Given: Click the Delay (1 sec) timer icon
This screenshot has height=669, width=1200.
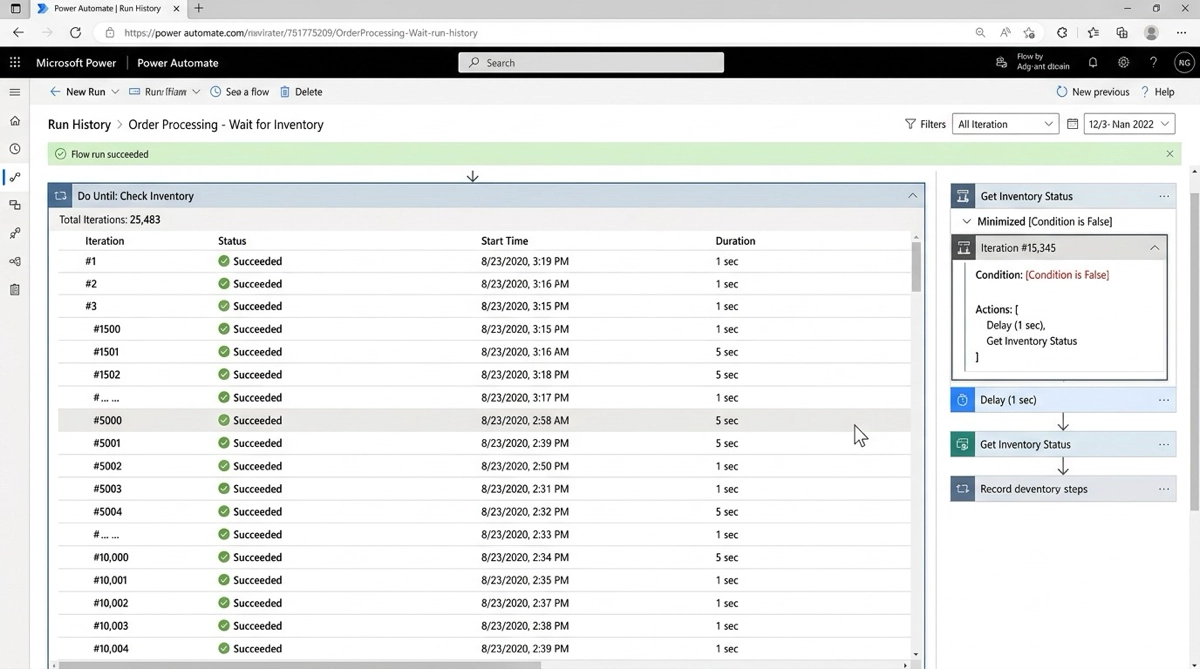Looking at the screenshot, I should 962,400.
